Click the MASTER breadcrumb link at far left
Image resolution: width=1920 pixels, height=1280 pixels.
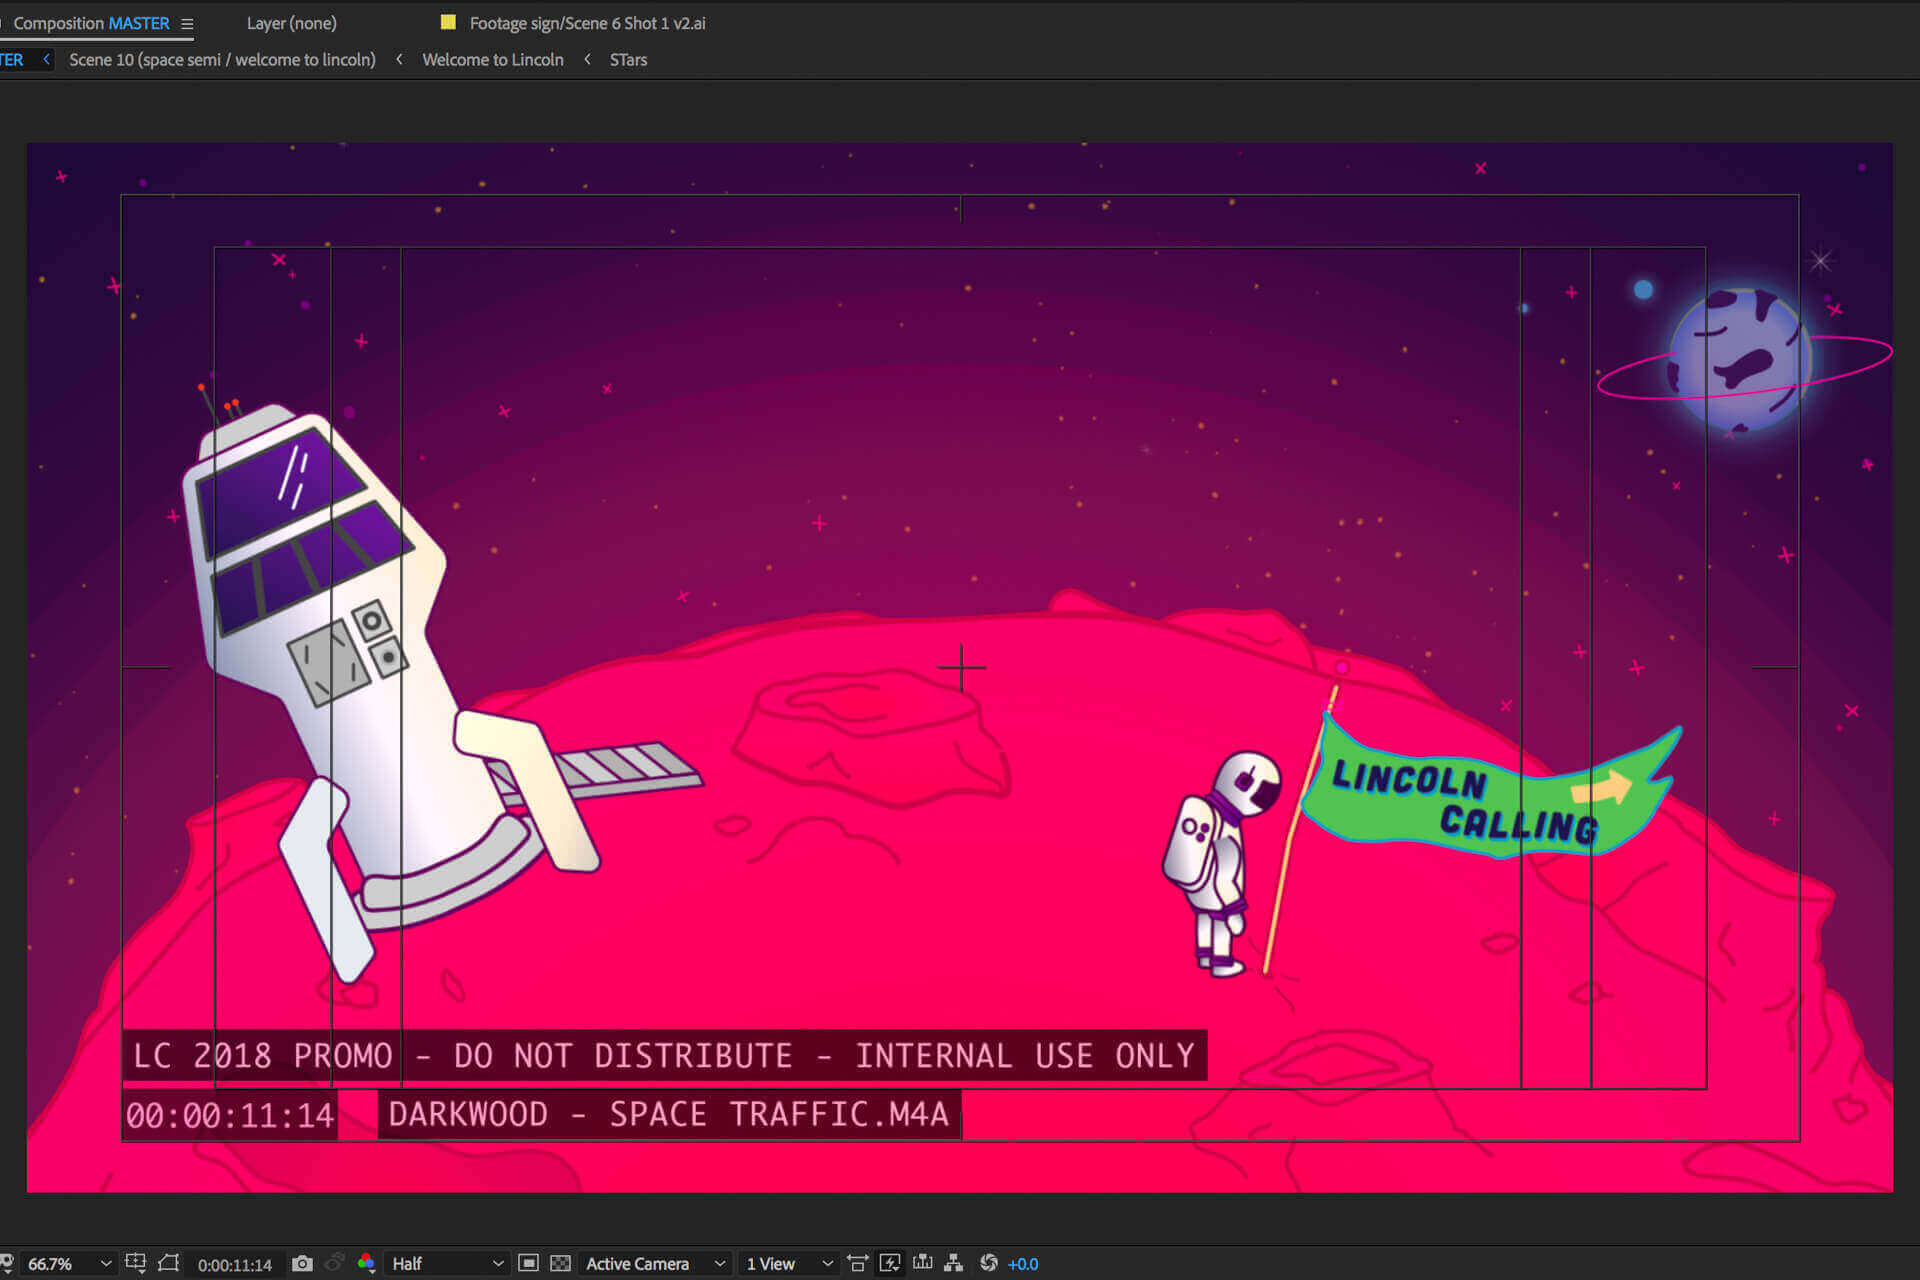tap(11, 60)
